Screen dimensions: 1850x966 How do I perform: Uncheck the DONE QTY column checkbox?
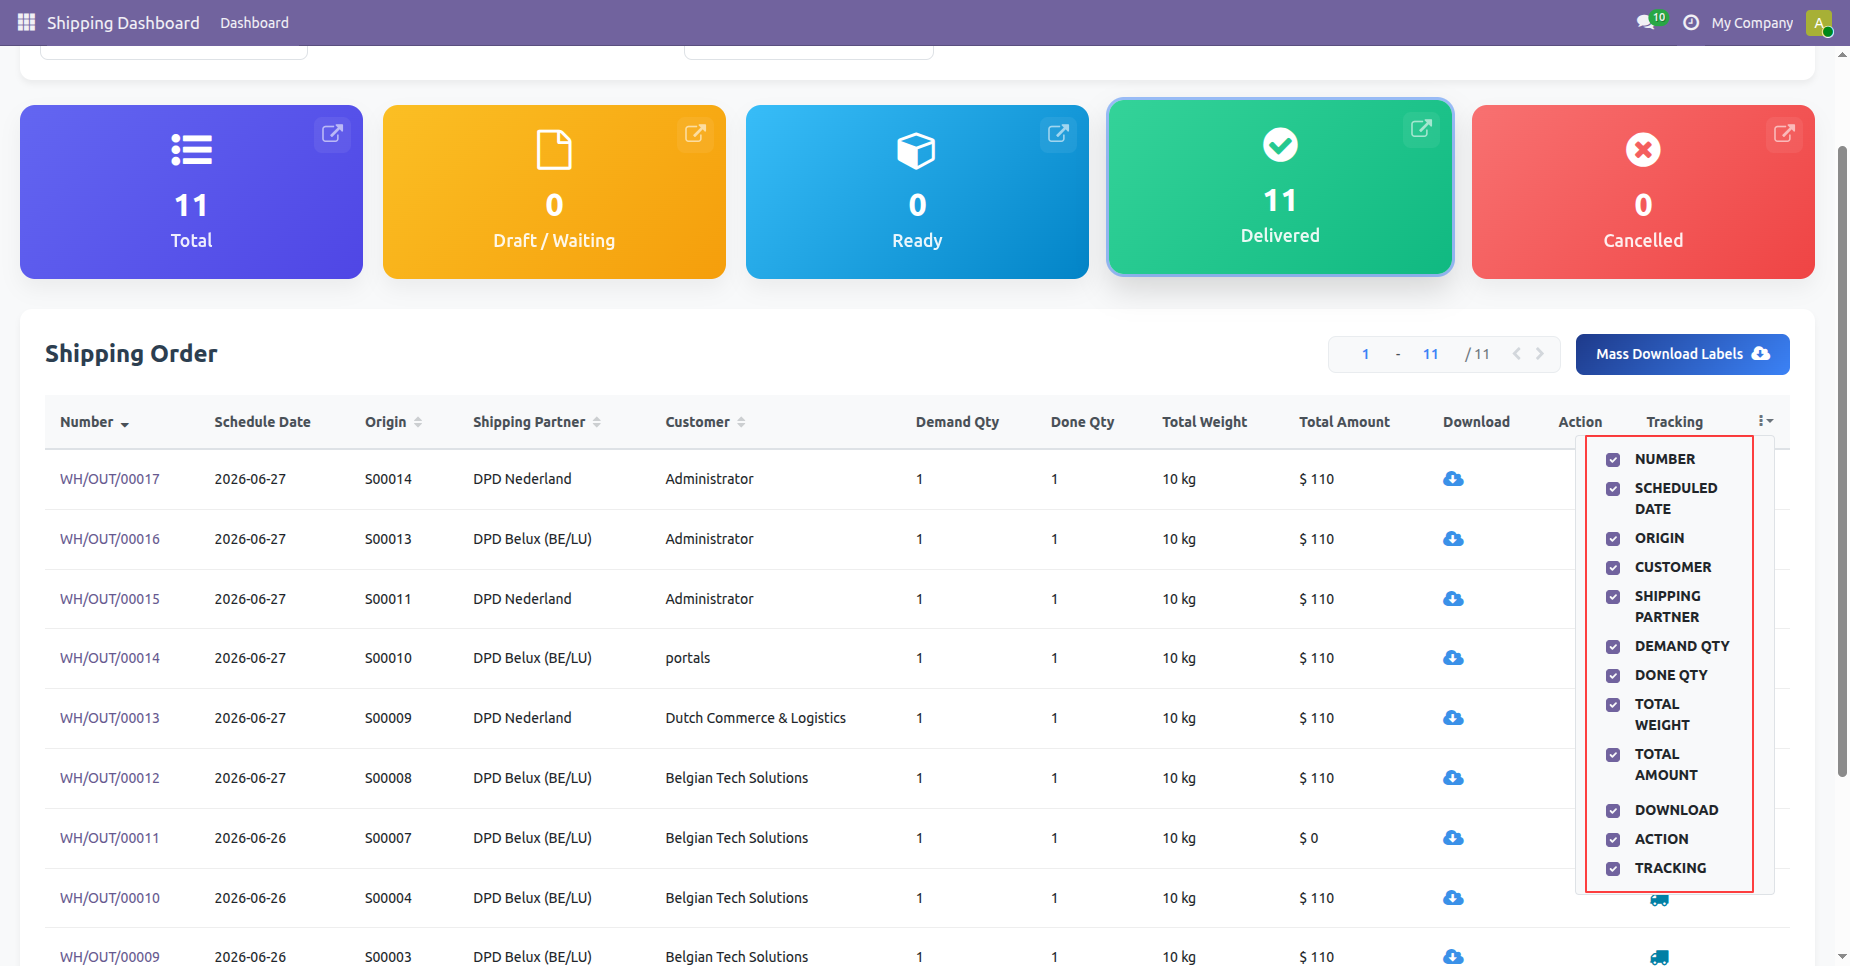pos(1613,676)
